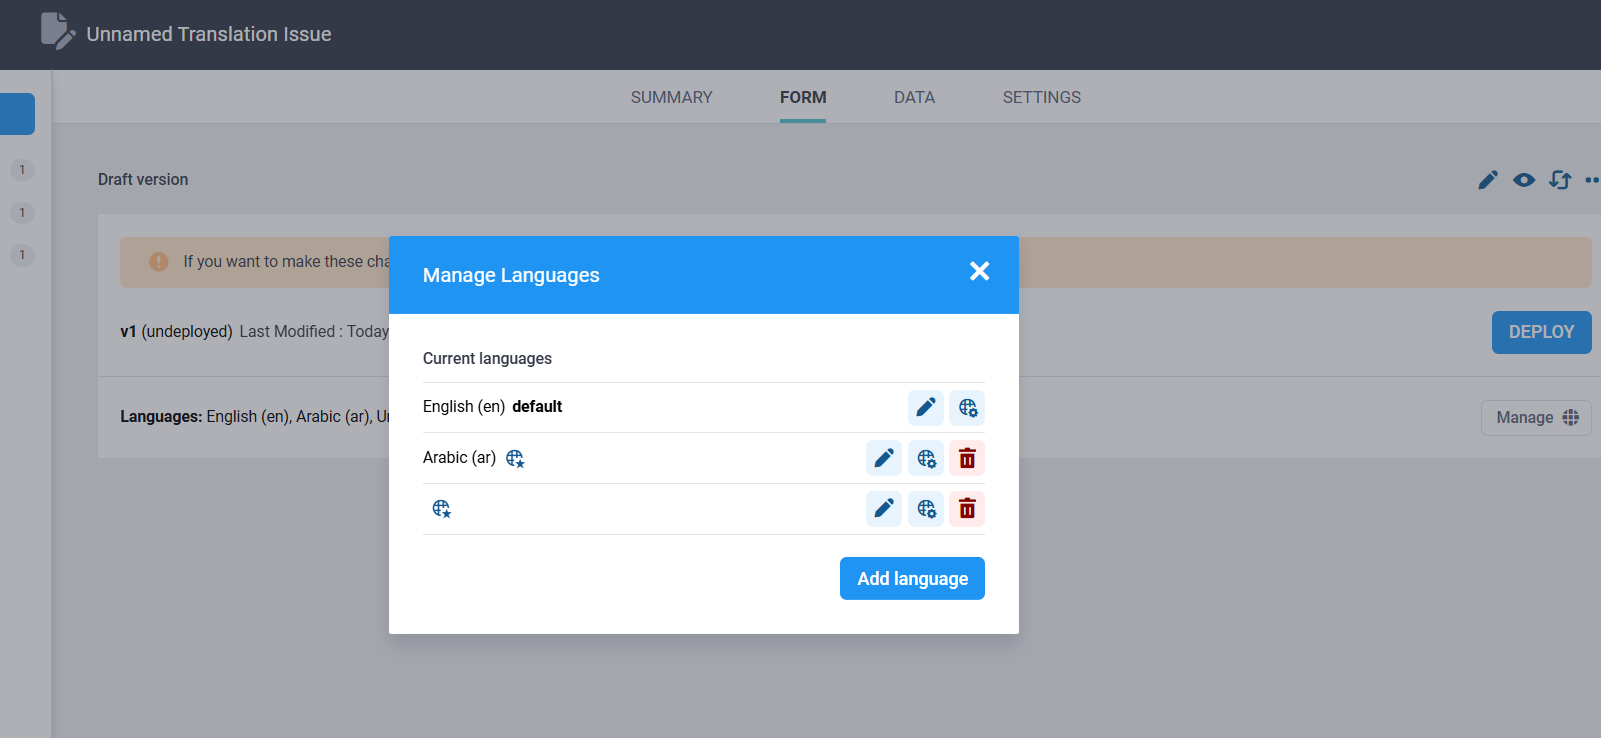Viewport: 1601px width, 738px height.
Task: Open translation settings for Arabic language
Action: coord(926,458)
